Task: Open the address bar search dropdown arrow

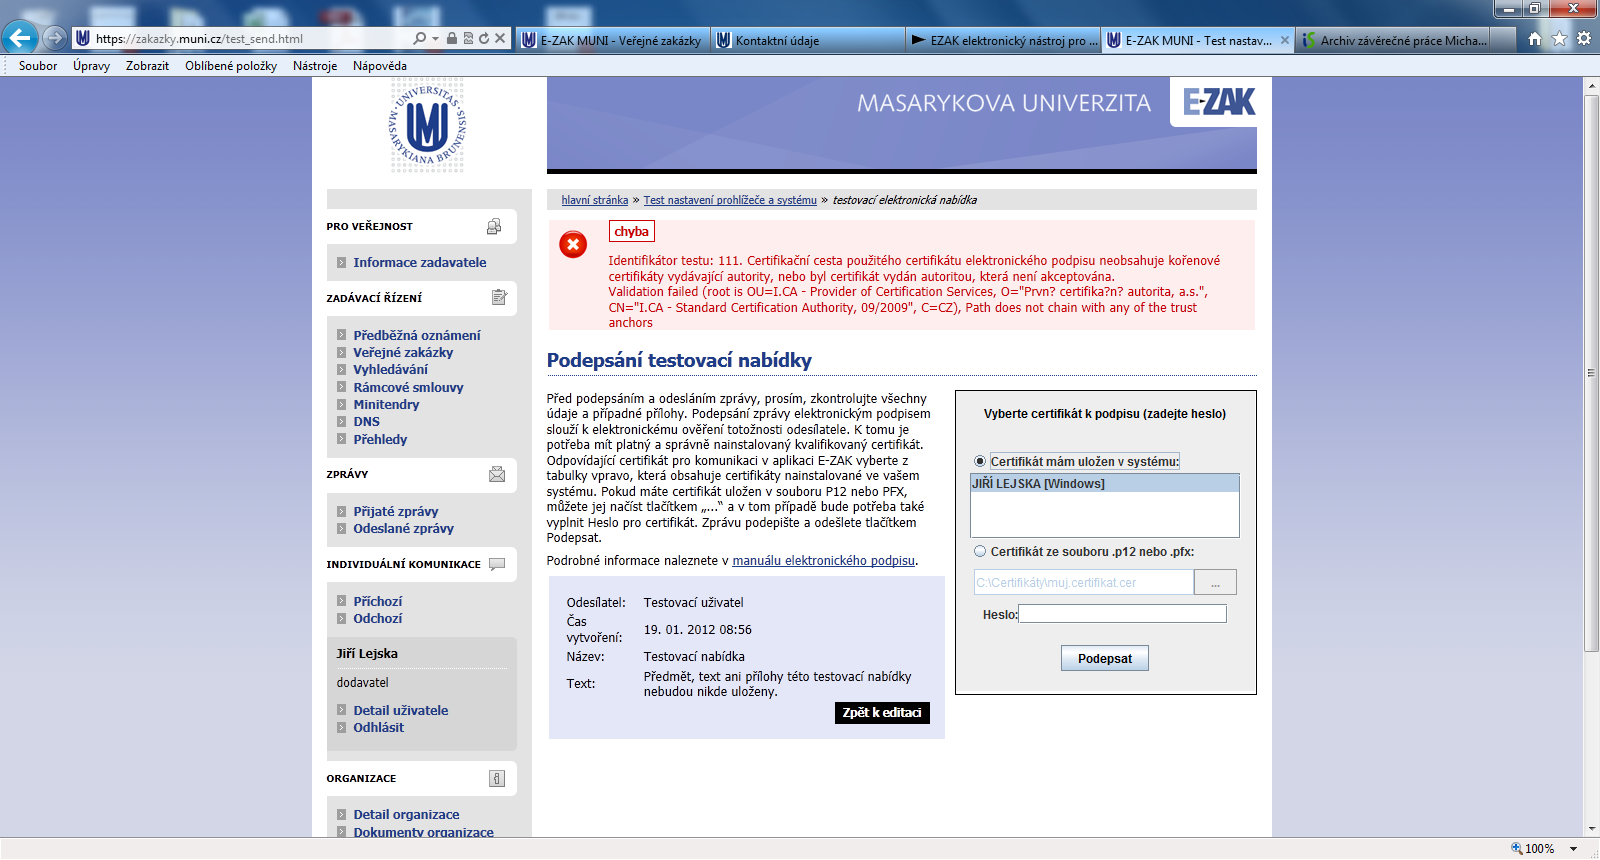Action: pyautogui.click(x=435, y=39)
